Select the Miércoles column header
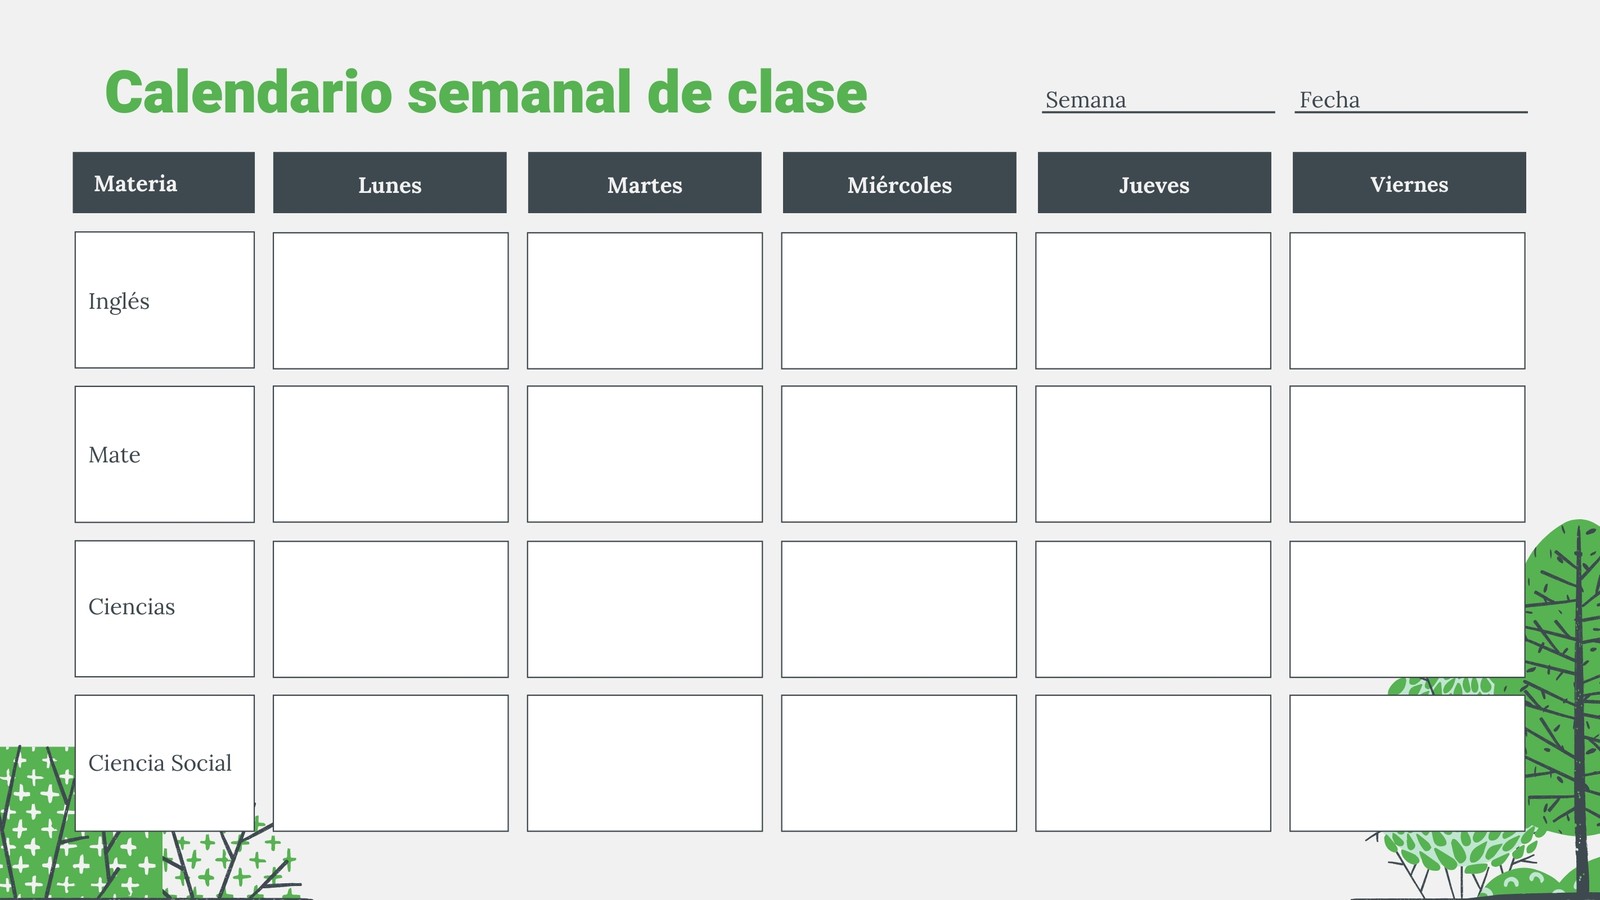The height and width of the screenshot is (900, 1600). click(x=899, y=183)
